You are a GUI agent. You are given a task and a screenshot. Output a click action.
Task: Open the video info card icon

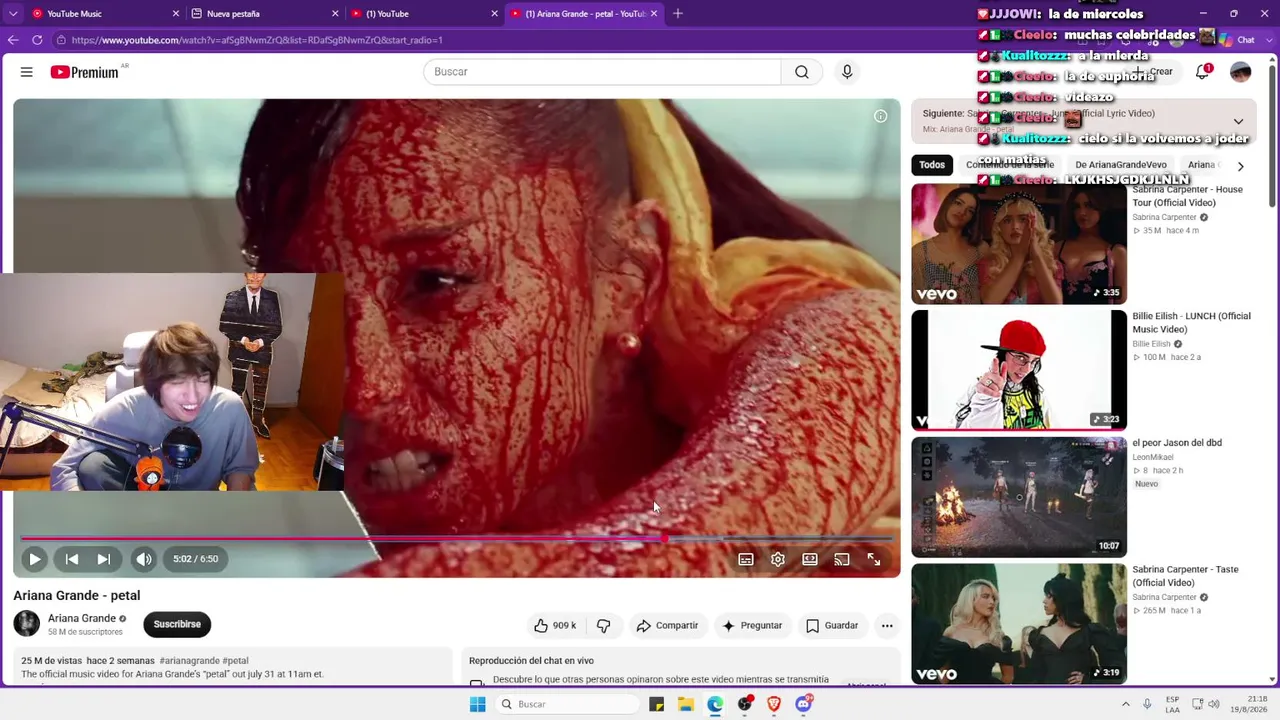(881, 116)
